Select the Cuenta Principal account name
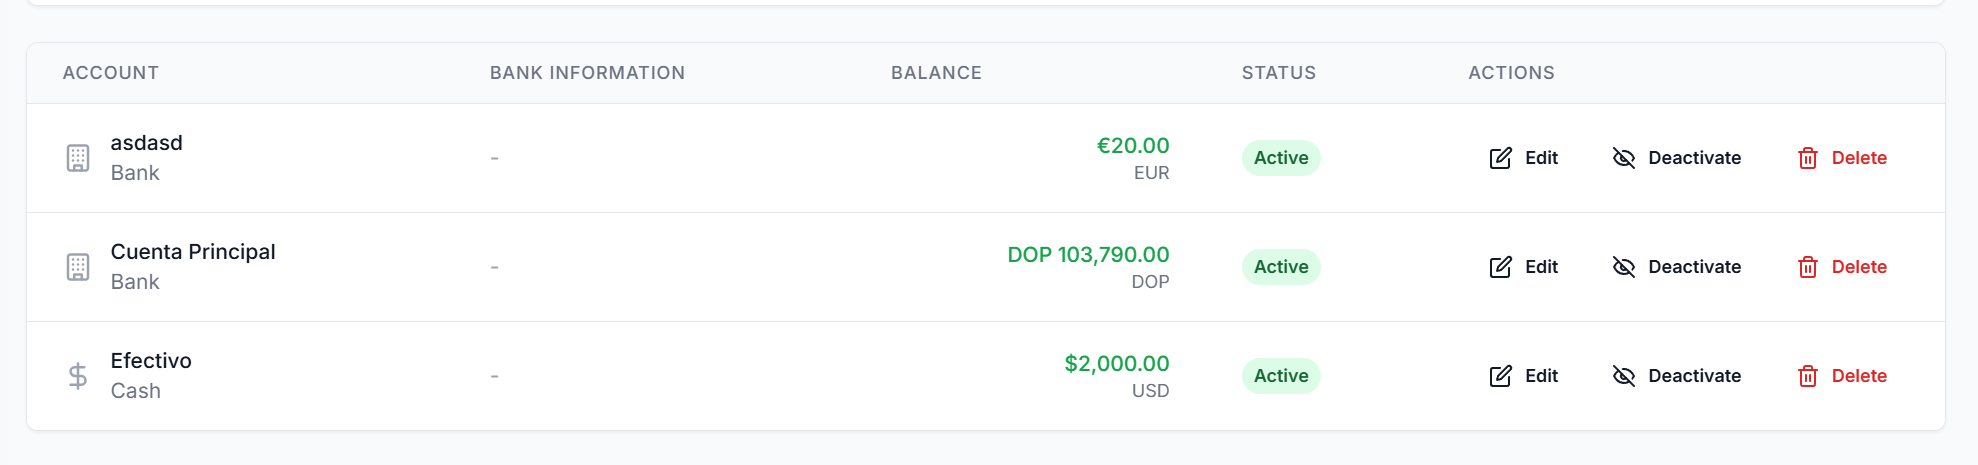Viewport: 1978px width, 465px height. tap(193, 252)
